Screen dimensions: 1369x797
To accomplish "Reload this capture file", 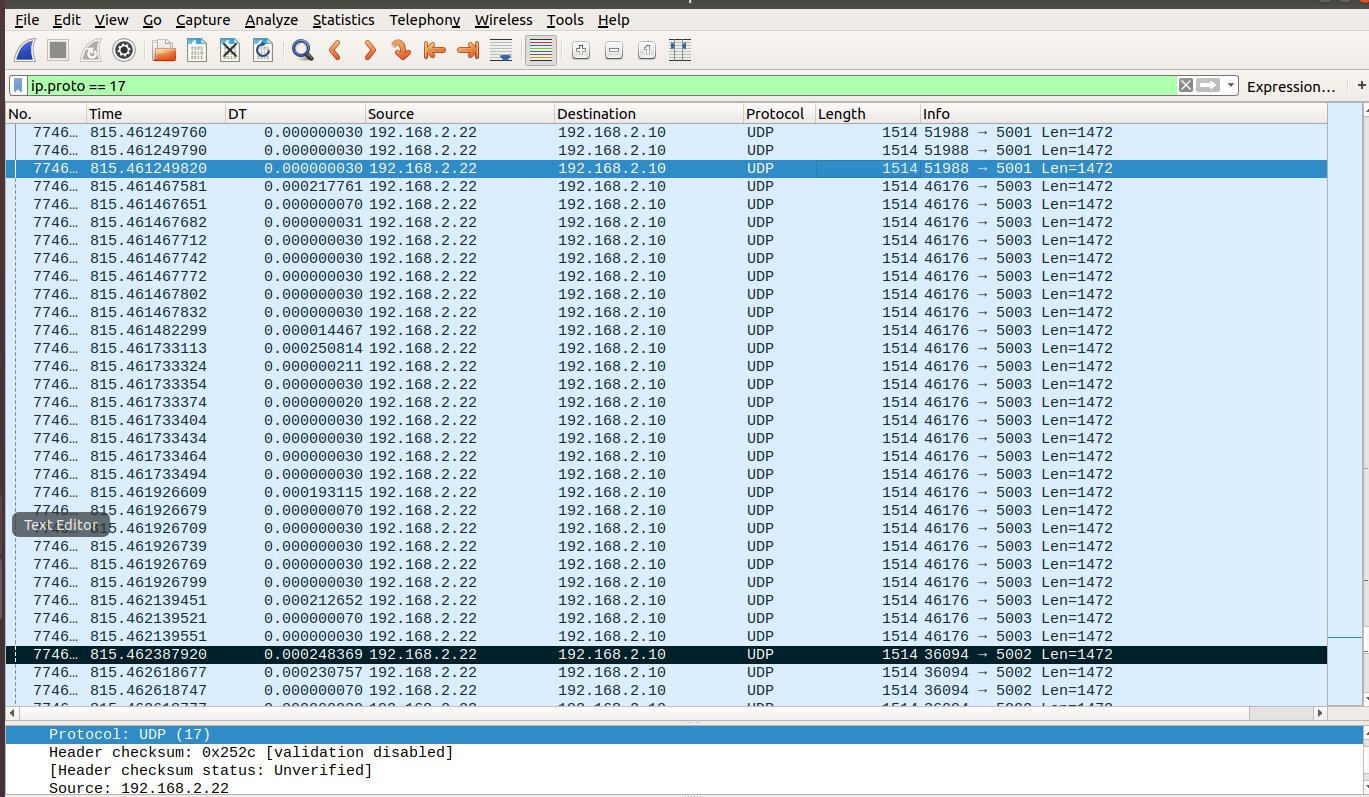I will coord(263,50).
